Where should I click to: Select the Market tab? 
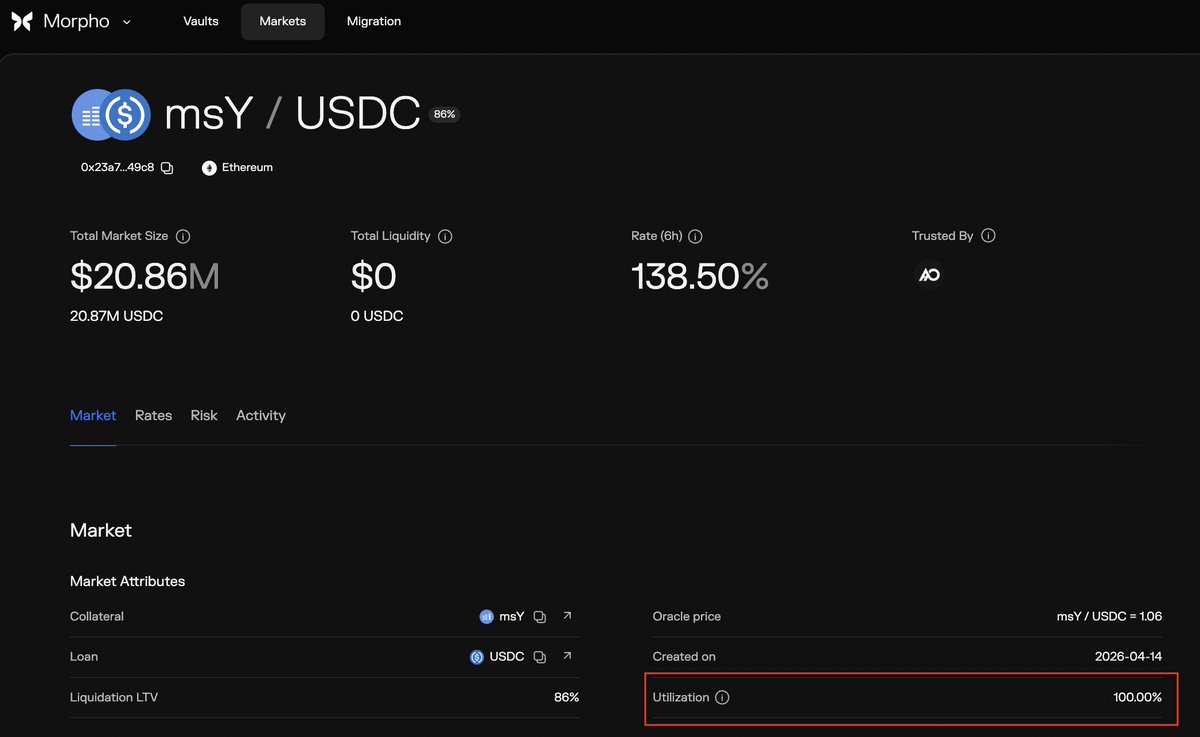pyautogui.click(x=93, y=415)
